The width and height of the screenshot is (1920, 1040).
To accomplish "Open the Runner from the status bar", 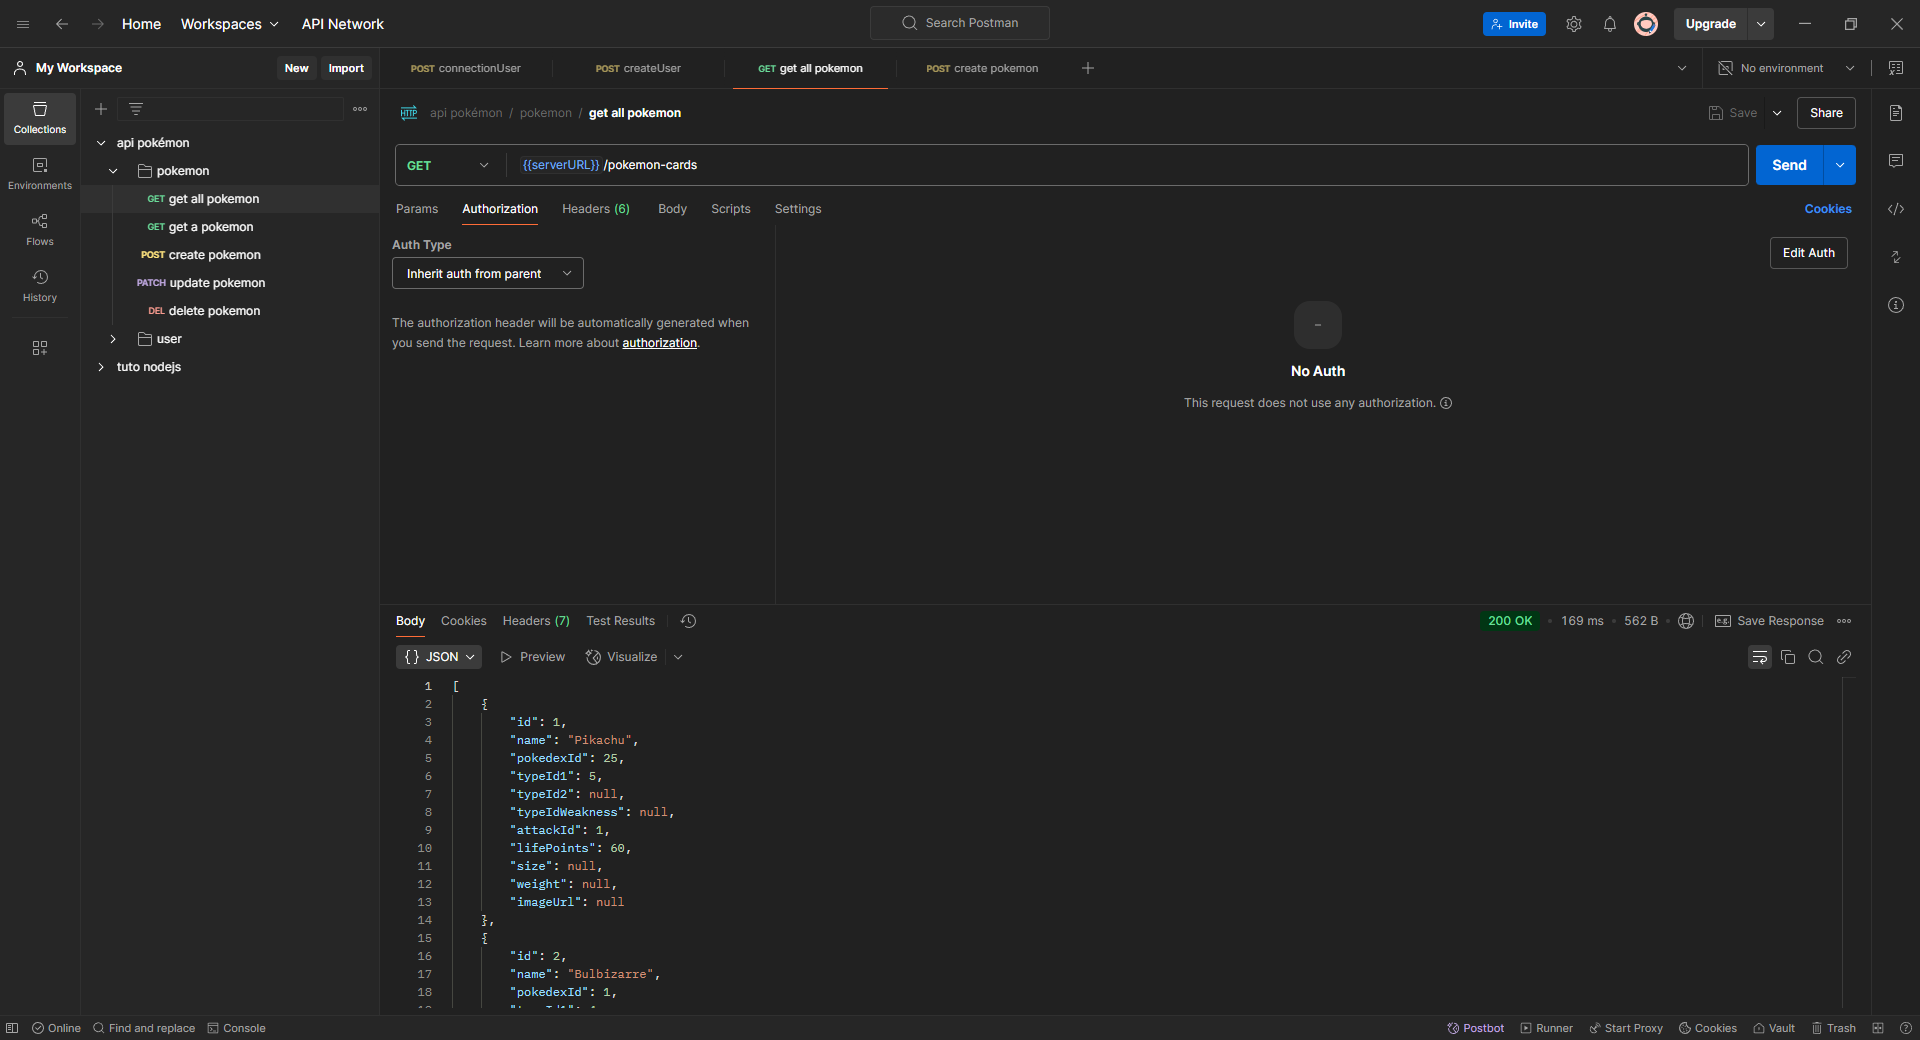I will 1547,1028.
